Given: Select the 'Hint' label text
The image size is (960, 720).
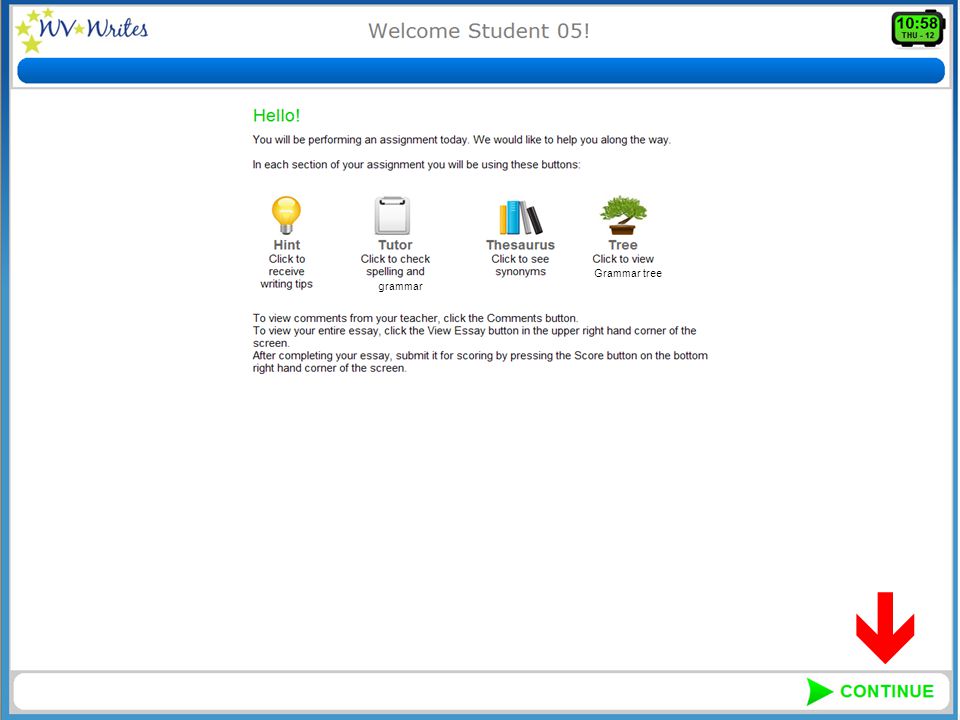Looking at the screenshot, I should (x=287, y=245).
